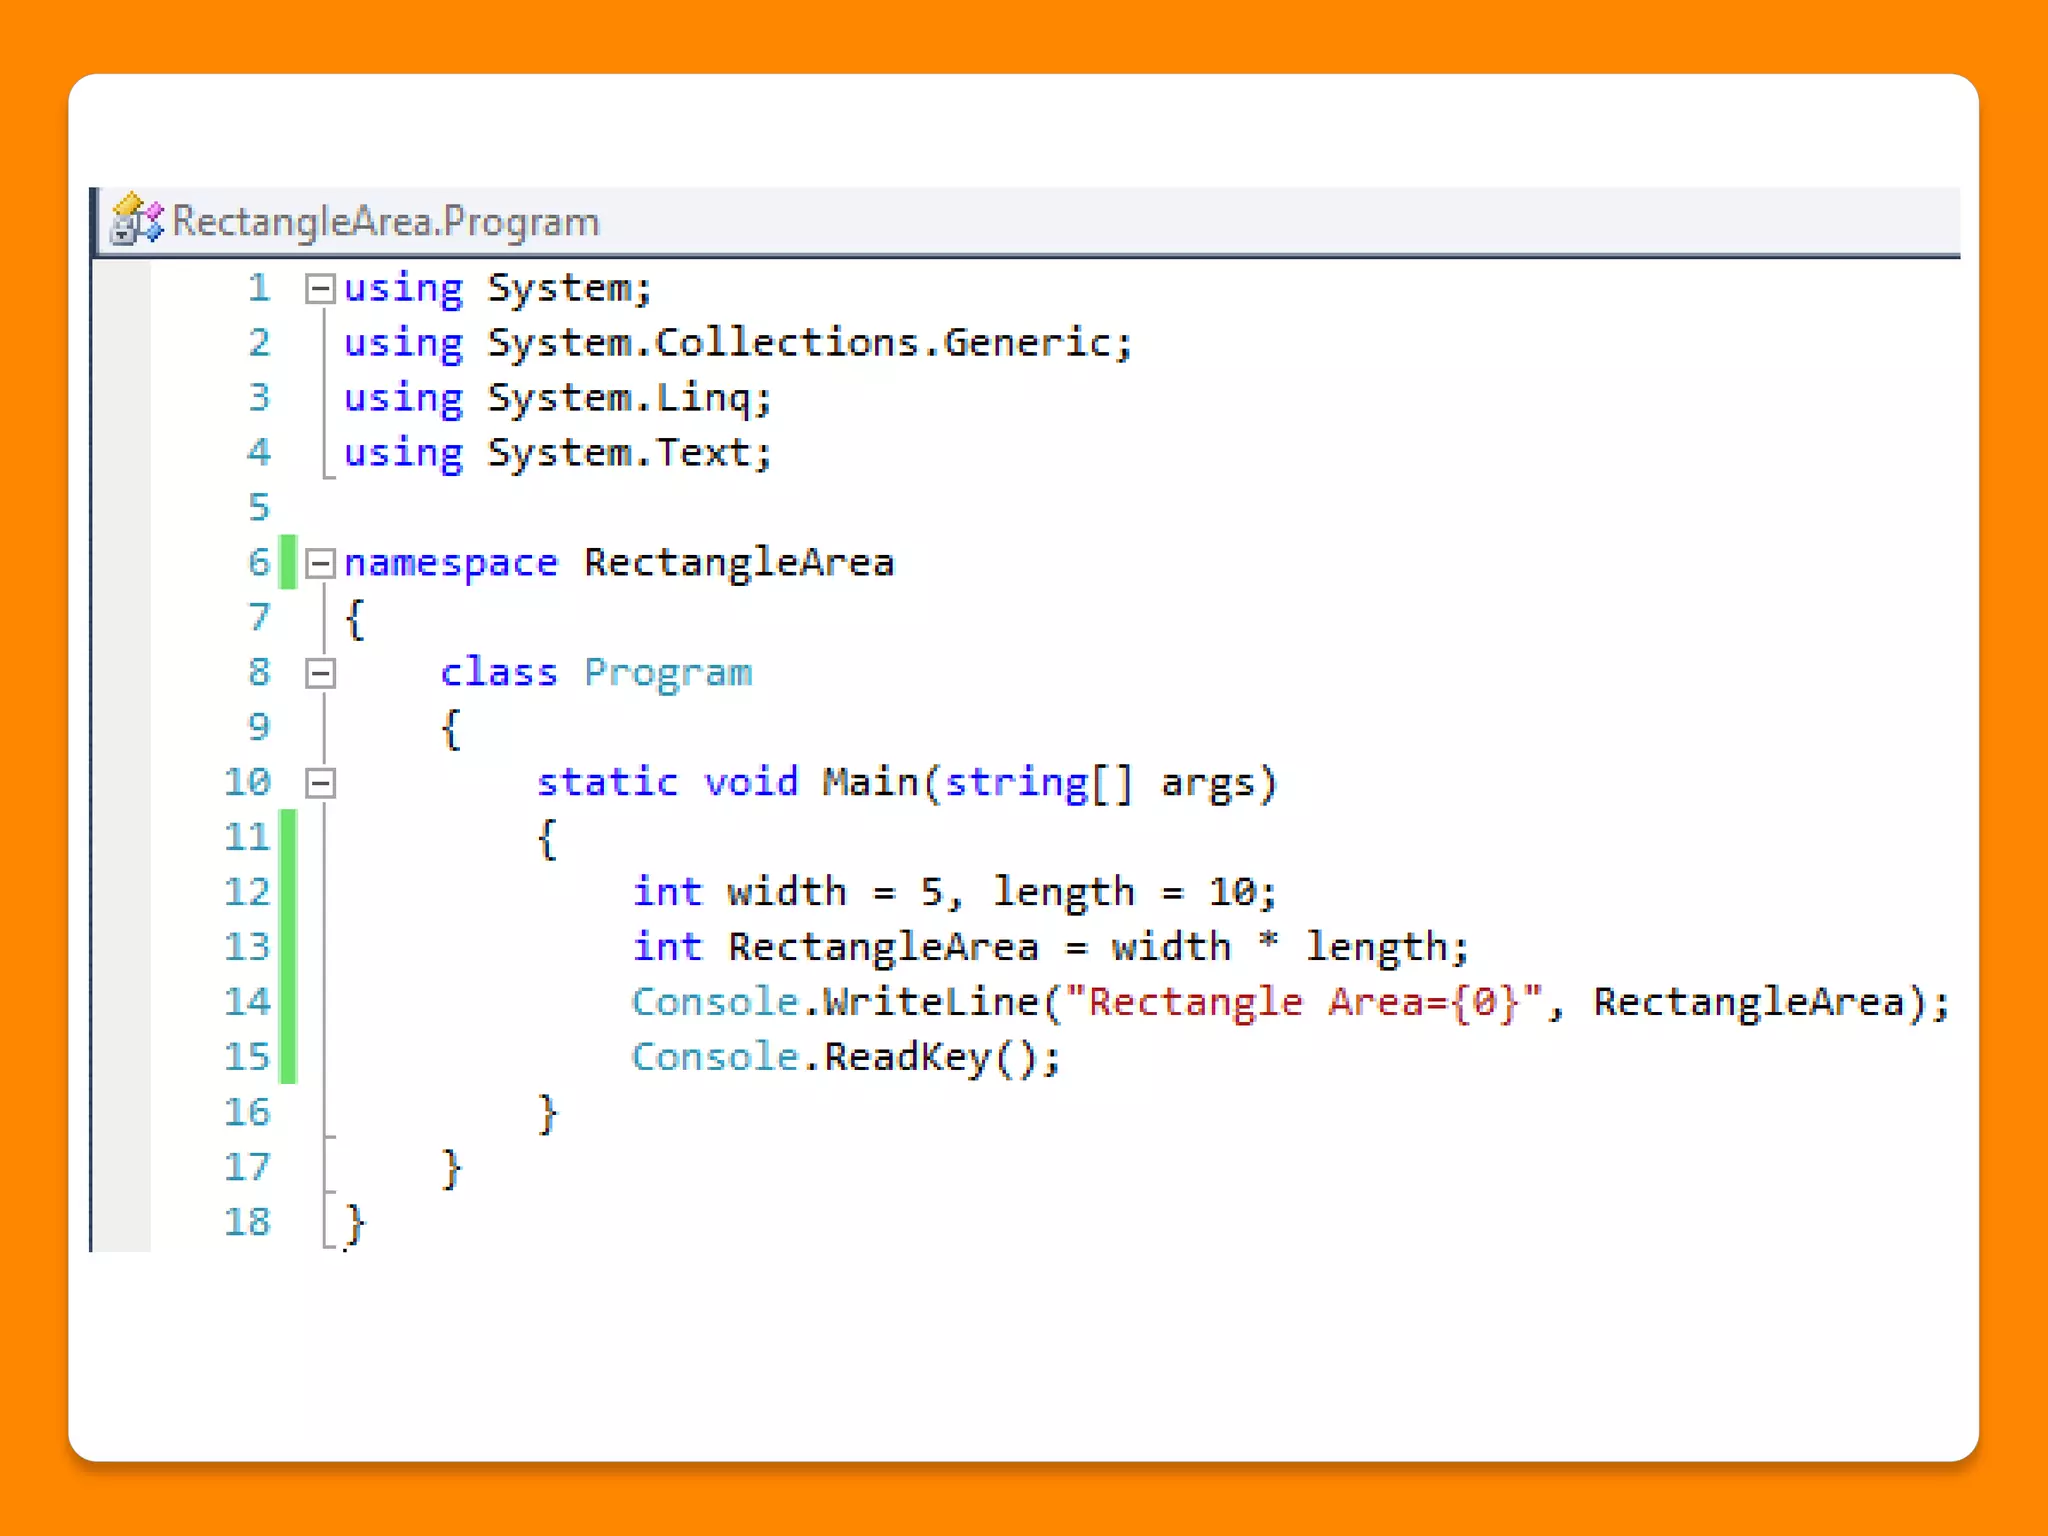The height and width of the screenshot is (1536, 2048).
Task: Click 'System.Text' on line 4
Action: coord(619,453)
